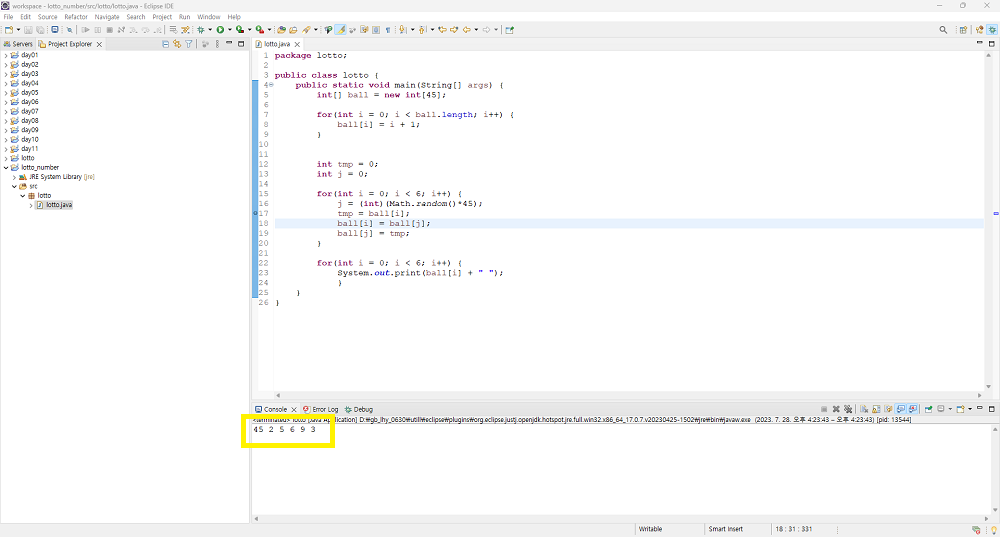Image resolution: width=1000 pixels, height=537 pixels.
Task: Click cursor position 18 : 31 : 331
Action: [x=793, y=529]
